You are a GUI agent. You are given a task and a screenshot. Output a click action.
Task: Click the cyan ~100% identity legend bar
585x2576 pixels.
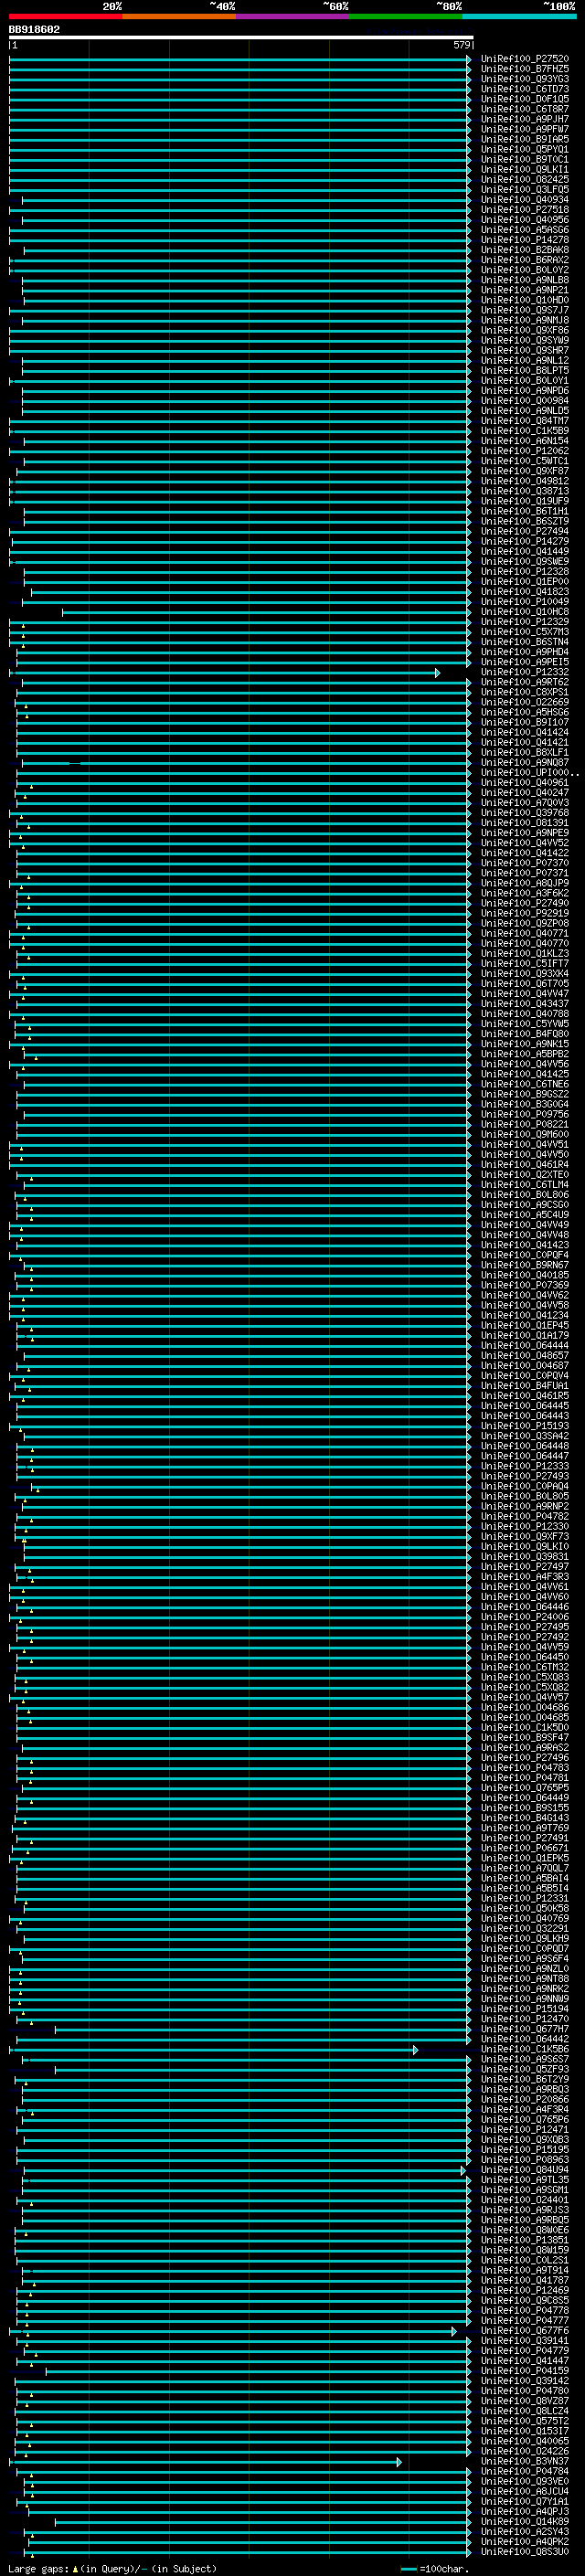tap(519, 17)
